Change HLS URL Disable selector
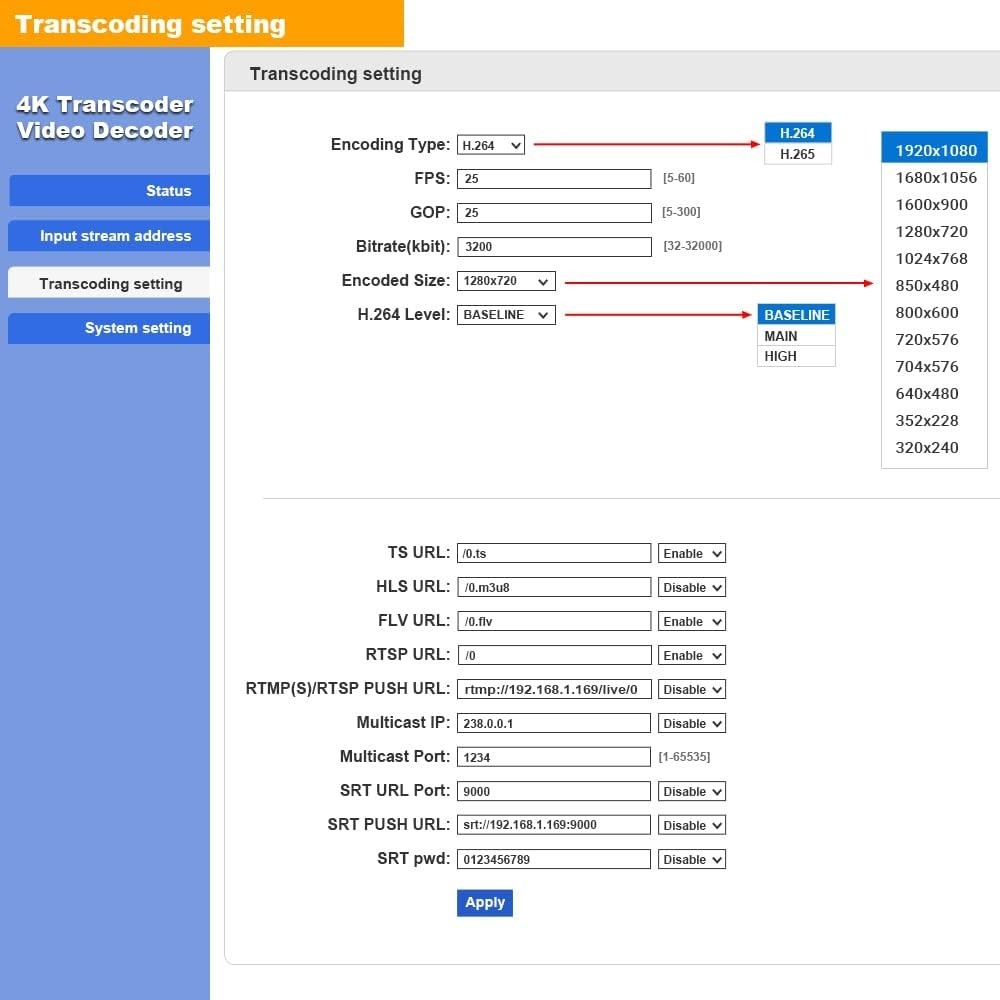The width and height of the screenshot is (1000, 1000). click(691, 587)
